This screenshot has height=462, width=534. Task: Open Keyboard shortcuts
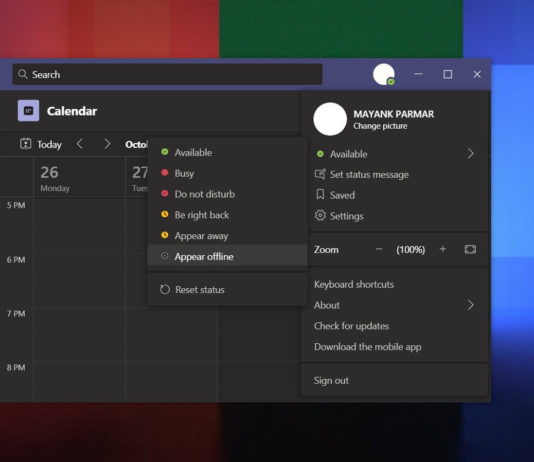(395, 284)
